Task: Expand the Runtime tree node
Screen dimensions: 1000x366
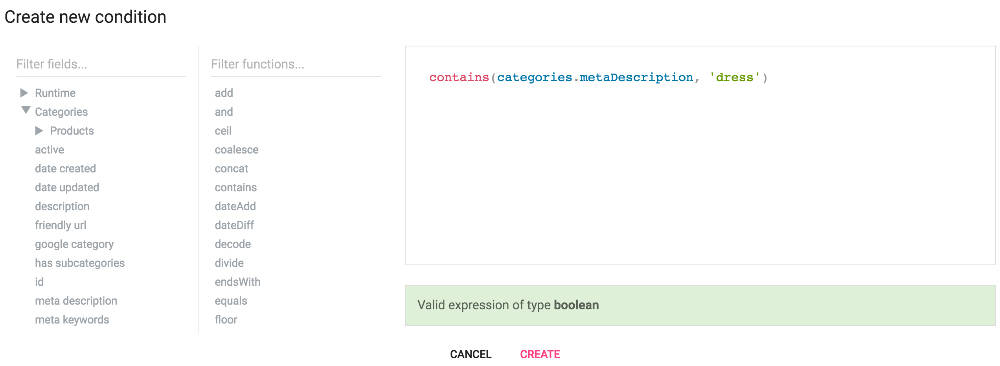Action: (x=24, y=93)
